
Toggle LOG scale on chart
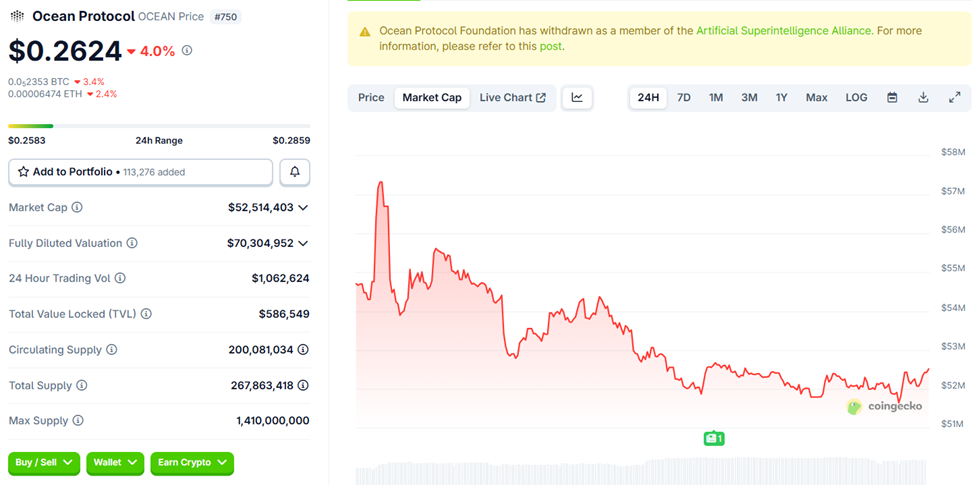tap(856, 97)
